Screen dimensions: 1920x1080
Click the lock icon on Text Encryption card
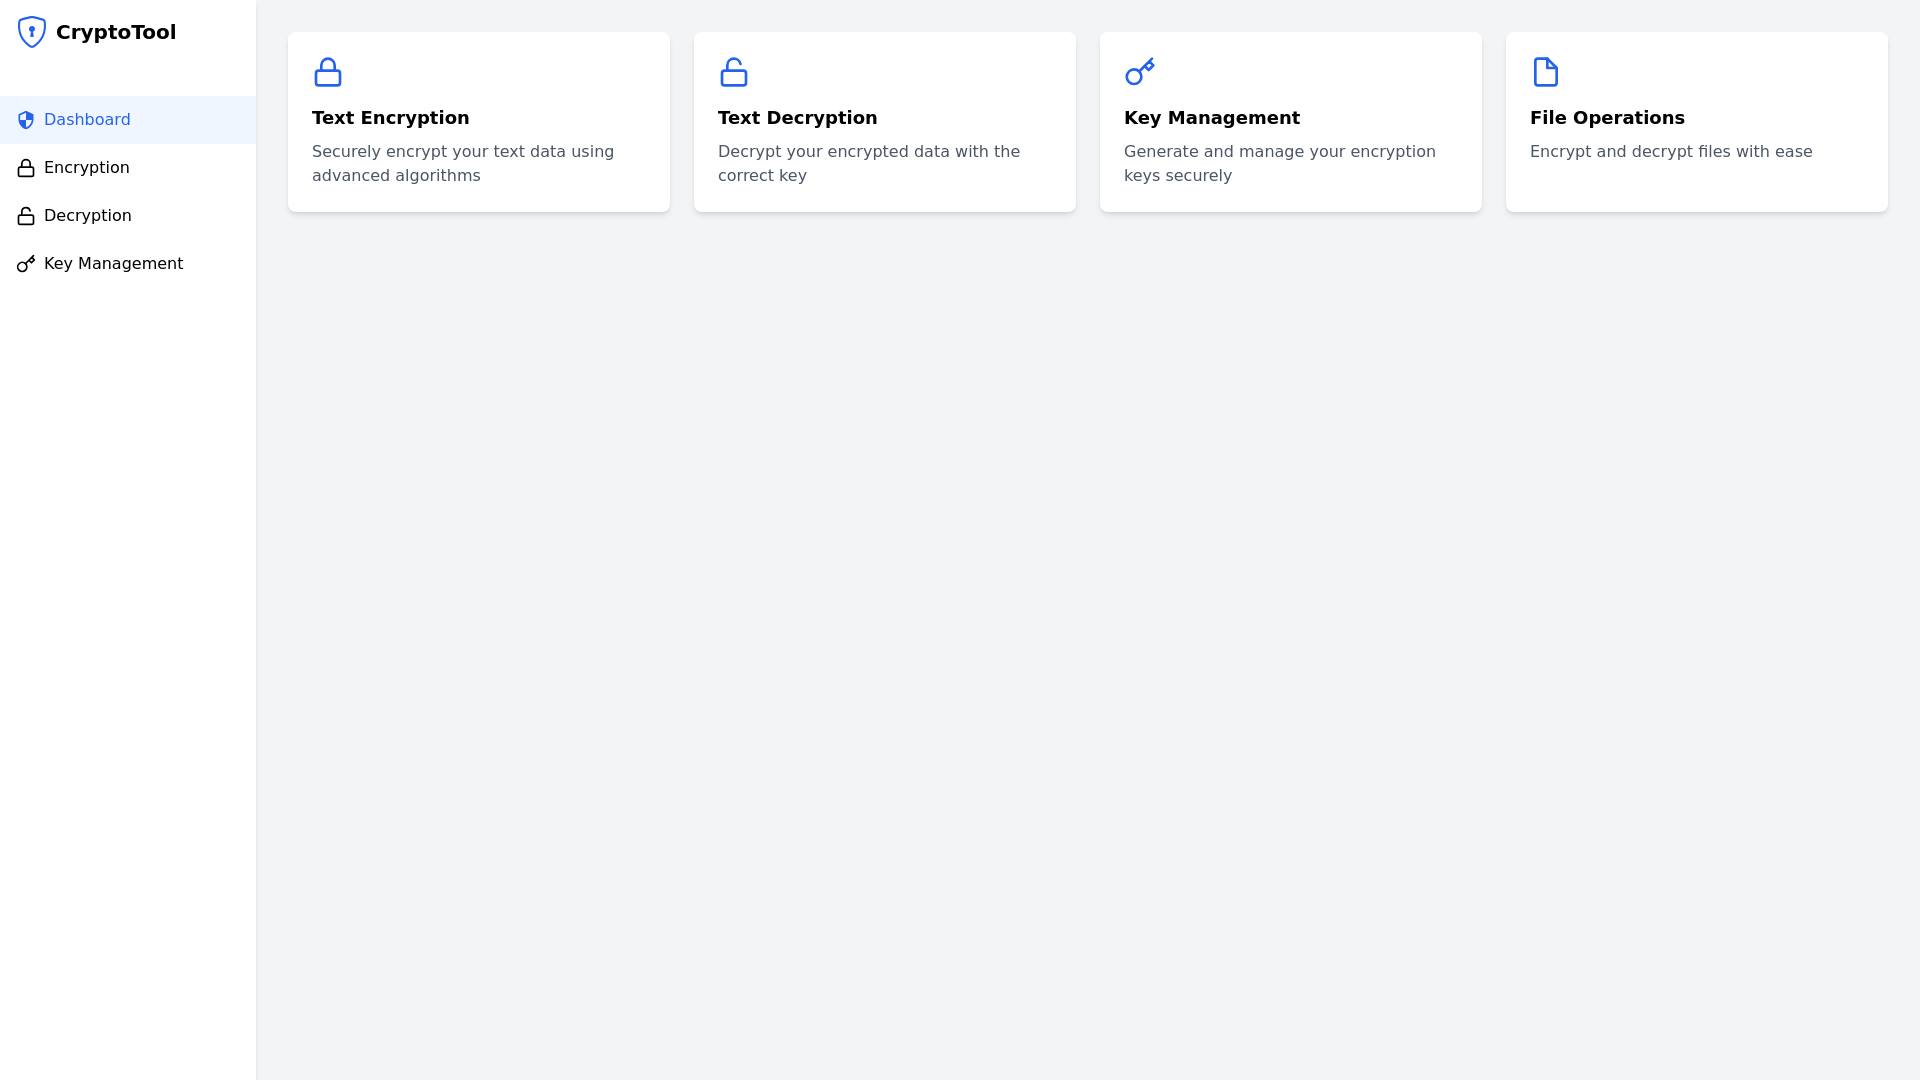[328, 72]
